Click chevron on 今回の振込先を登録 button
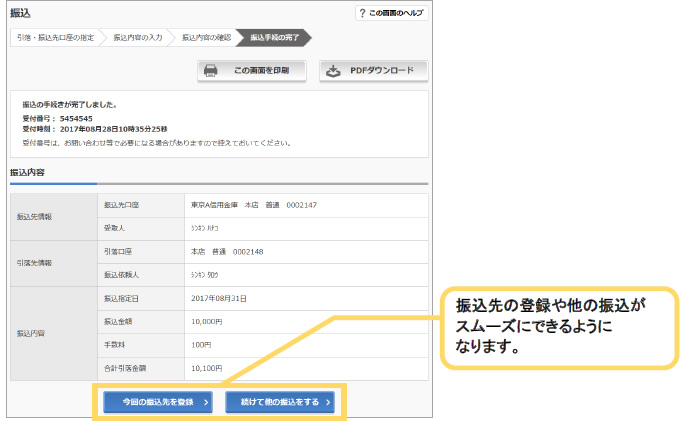This screenshot has width=680, height=421. (x=206, y=402)
